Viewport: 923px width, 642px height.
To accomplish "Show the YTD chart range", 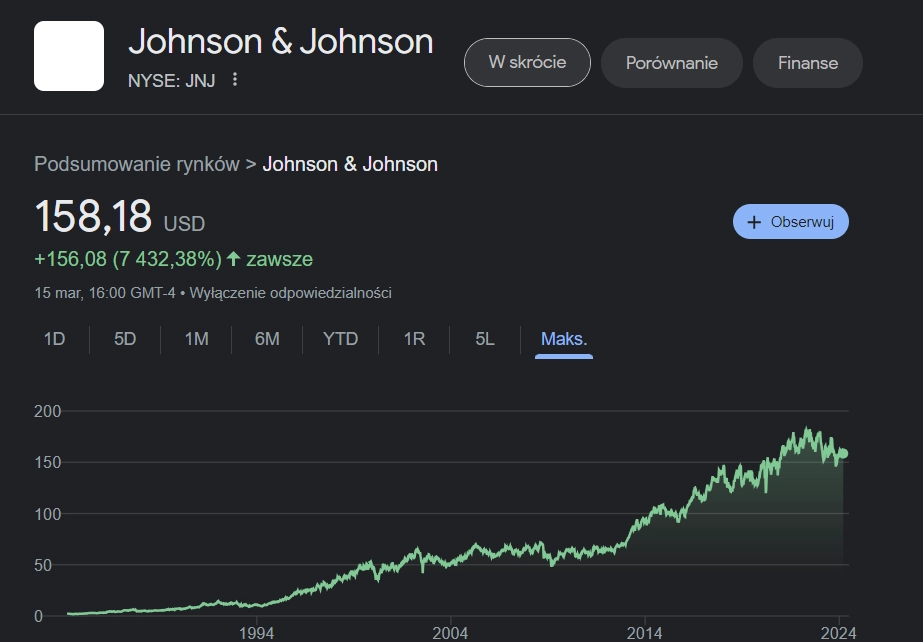I will tap(340, 339).
